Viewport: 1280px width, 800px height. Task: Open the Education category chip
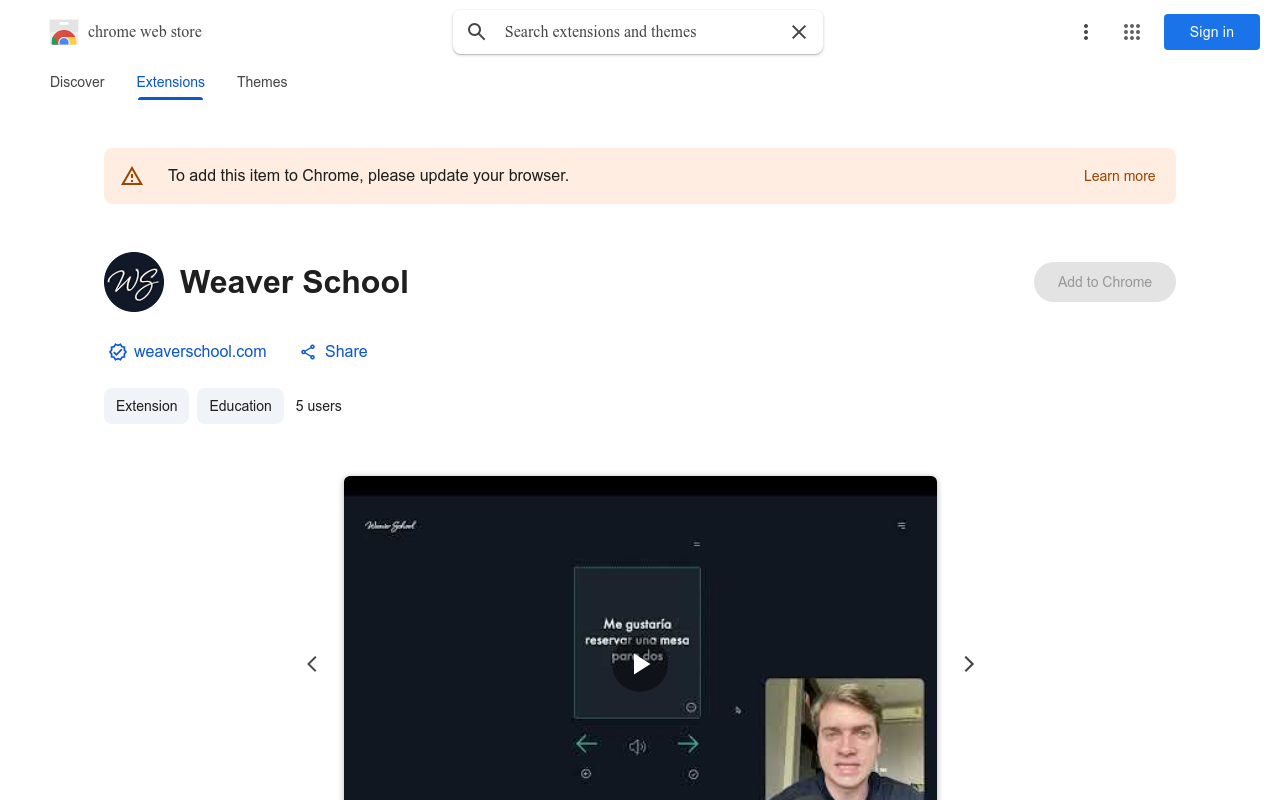[x=240, y=406]
